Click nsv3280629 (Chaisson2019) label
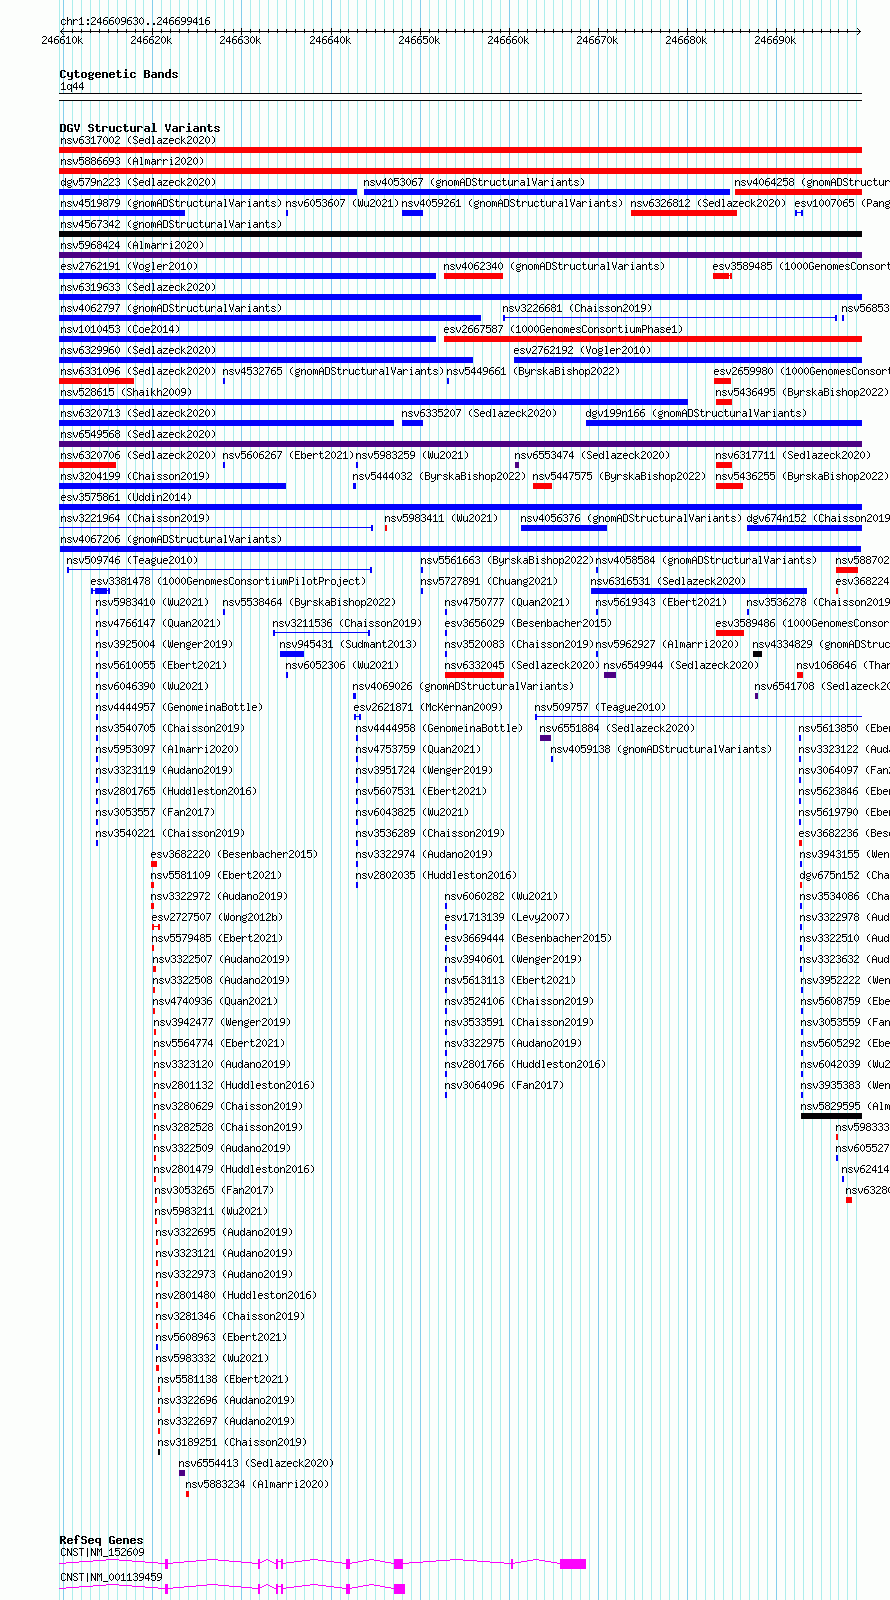Image resolution: width=890 pixels, height=1600 pixels. 228,1106
